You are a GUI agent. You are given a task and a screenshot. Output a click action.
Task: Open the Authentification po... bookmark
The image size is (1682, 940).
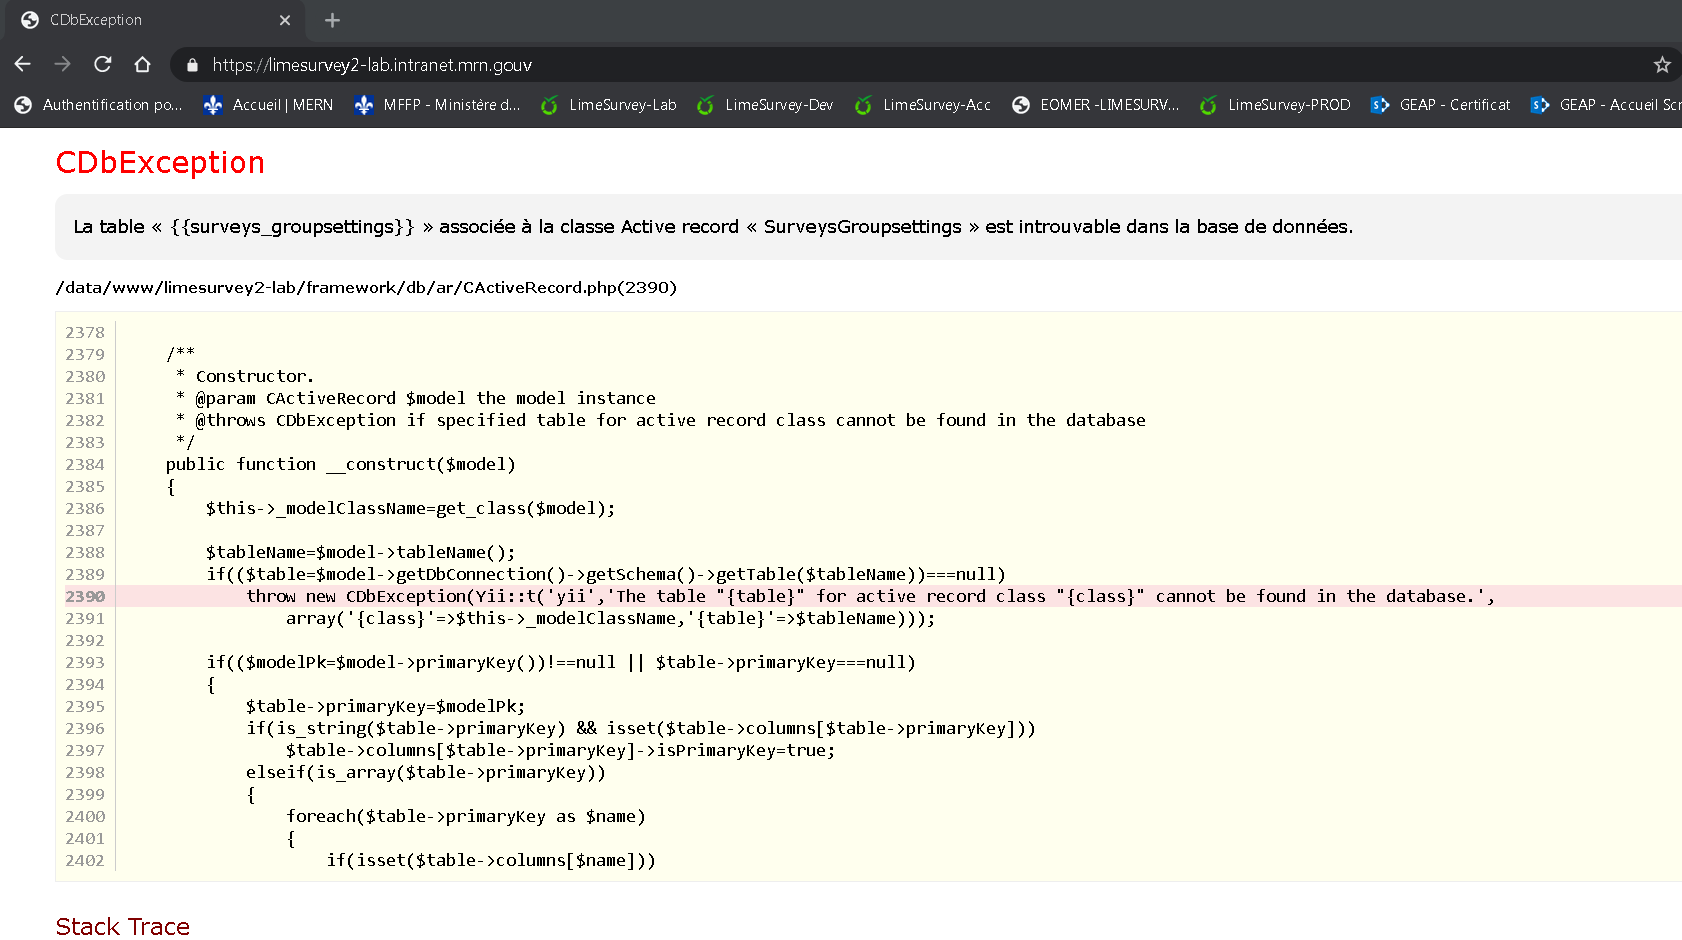99,105
